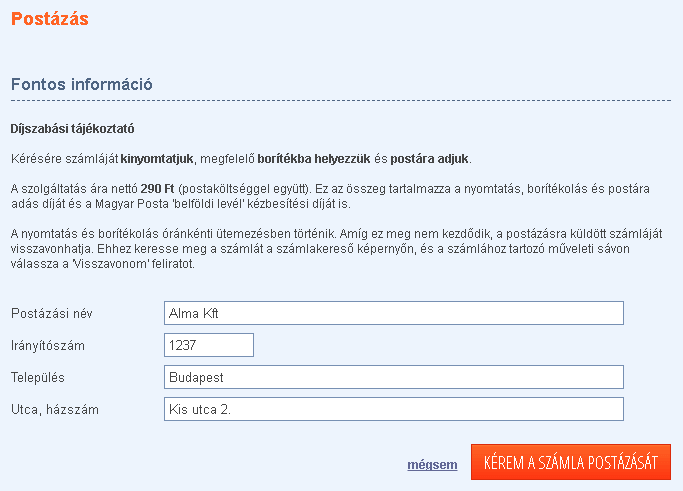Screen dimensions: 683x491
Task: Click the Fontos információ section heading
Action: [x=82, y=84]
